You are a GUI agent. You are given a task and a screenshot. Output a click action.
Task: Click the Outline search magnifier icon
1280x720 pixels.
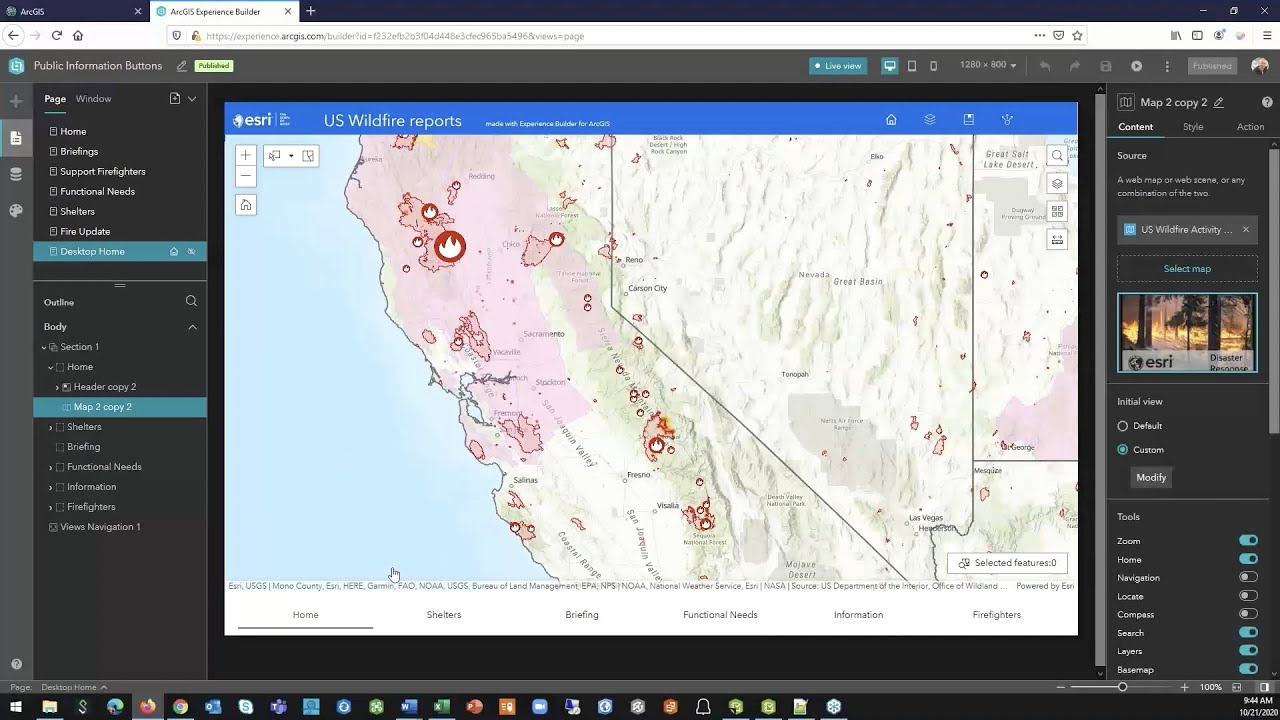pyautogui.click(x=191, y=301)
